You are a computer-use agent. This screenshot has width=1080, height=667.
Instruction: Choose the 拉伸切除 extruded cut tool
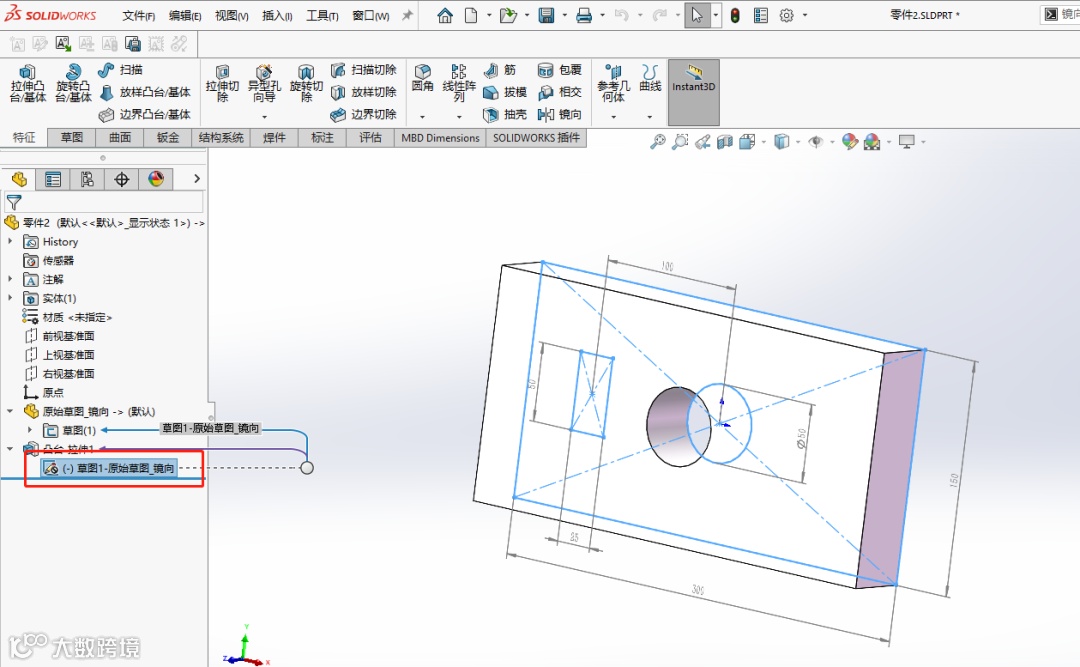(x=222, y=84)
